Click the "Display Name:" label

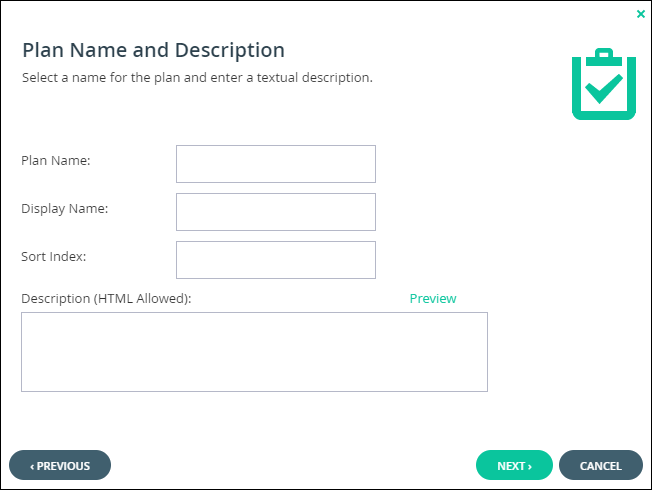[64, 209]
